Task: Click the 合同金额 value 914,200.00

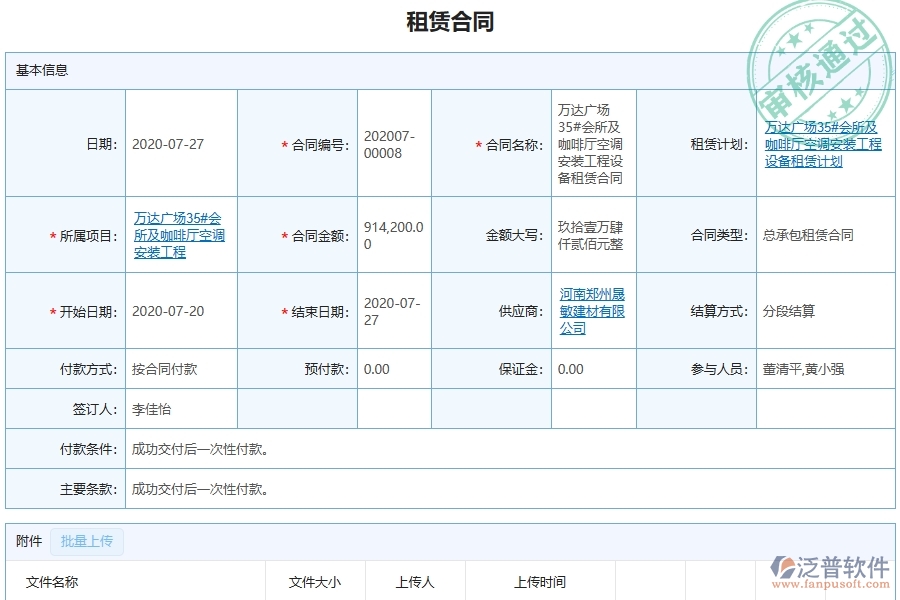Action: tap(390, 234)
